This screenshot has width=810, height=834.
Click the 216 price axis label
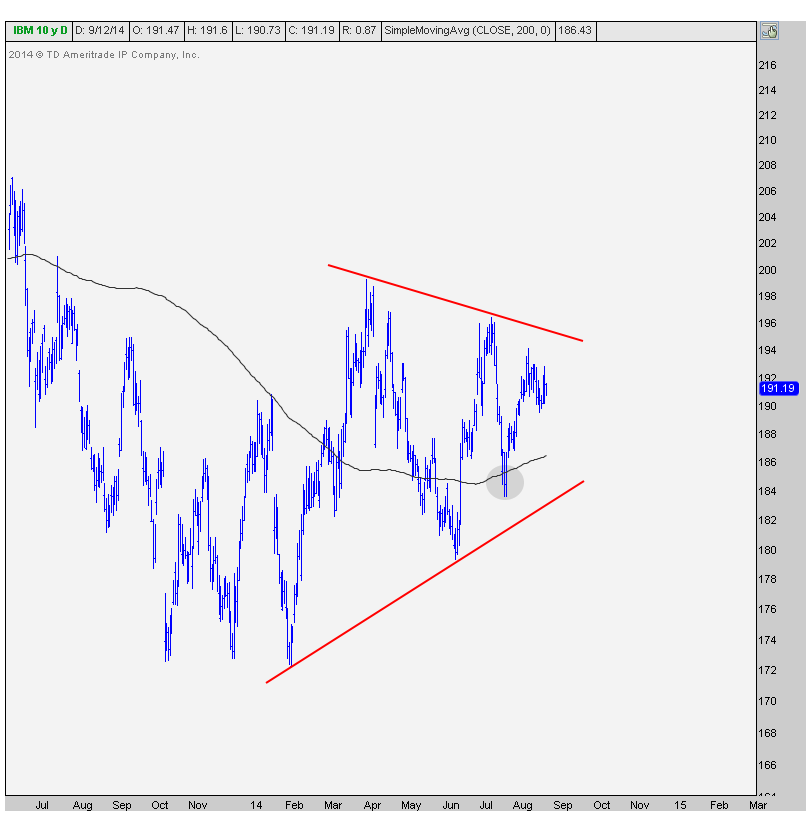pos(767,65)
